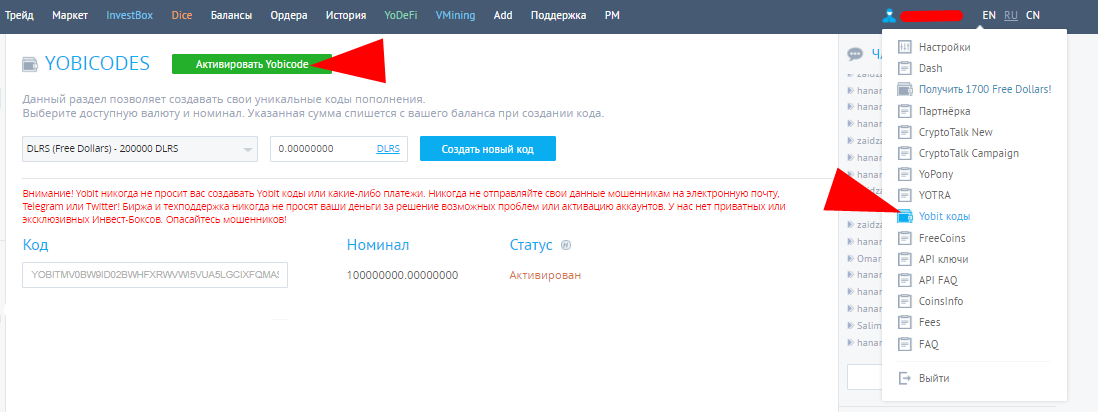Click the generated Yobicode text field

click(155, 275)
